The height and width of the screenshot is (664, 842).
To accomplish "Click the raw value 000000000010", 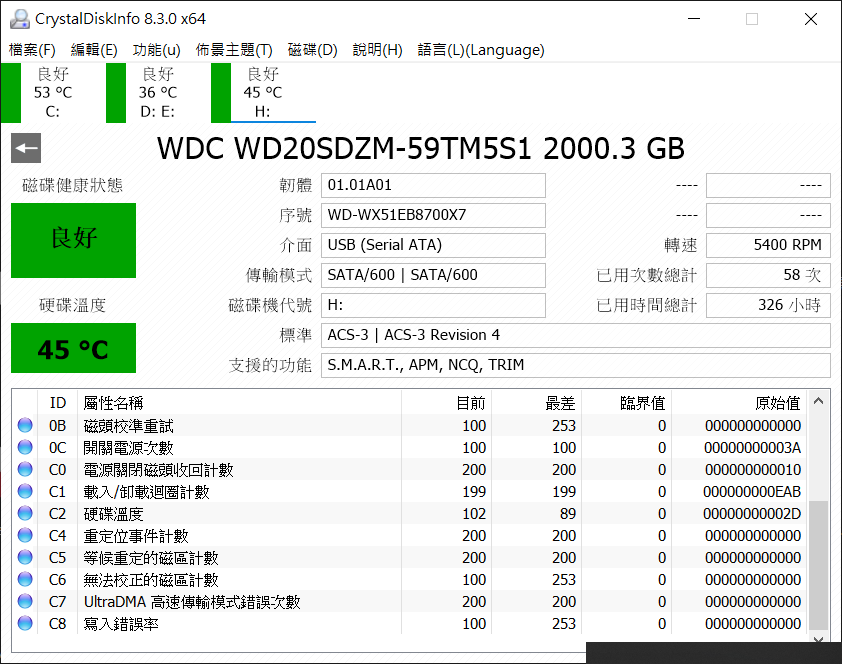I will (x=753, y=470).
